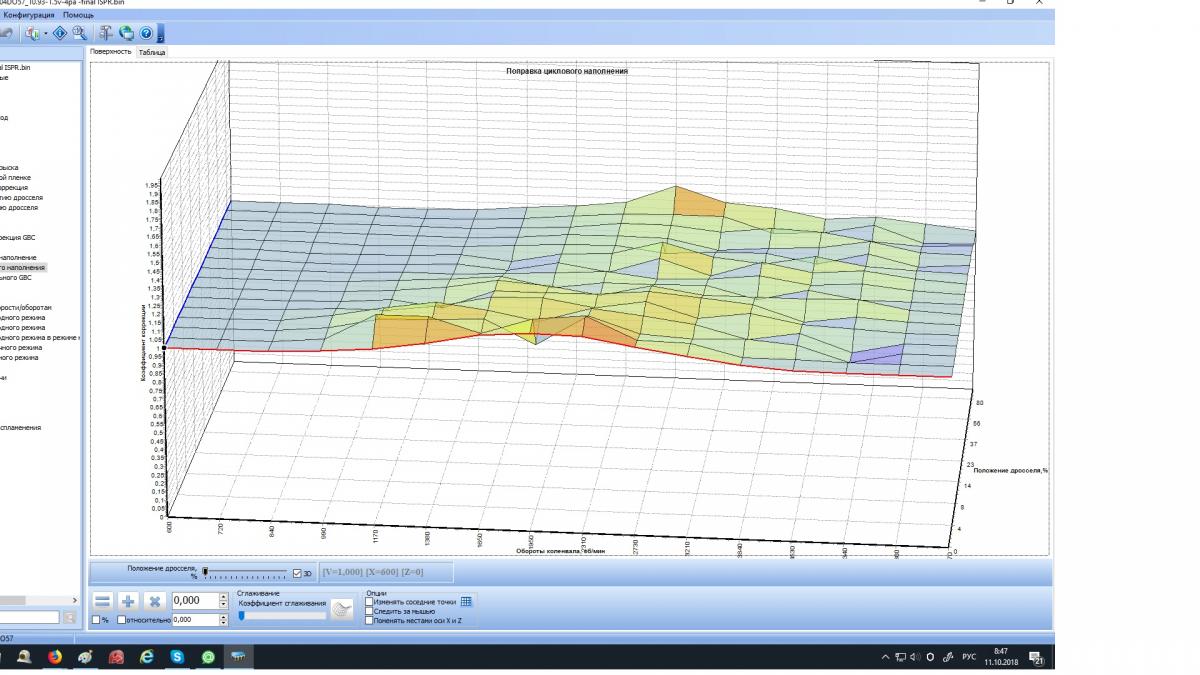The width and height of the screenshot is (1200, 675).
Task: Open Skype from the taskbar
Action: click(x=177, y=657)
